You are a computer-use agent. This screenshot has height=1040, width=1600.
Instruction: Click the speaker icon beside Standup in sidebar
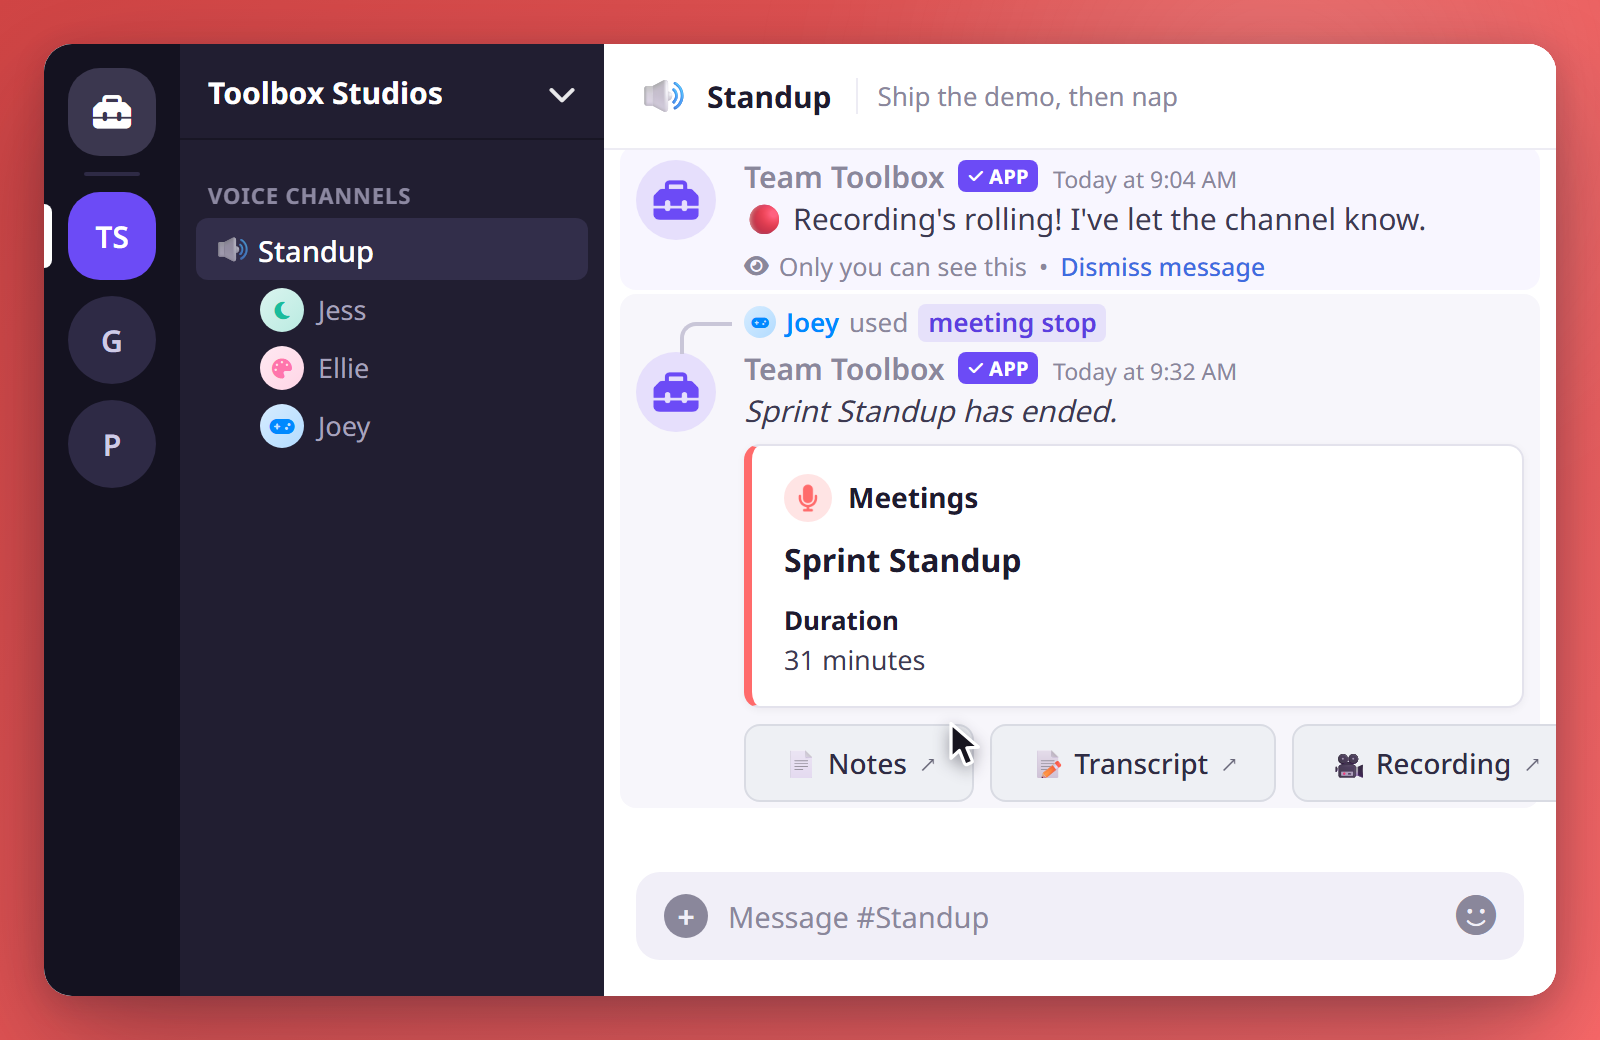(232, 250)
